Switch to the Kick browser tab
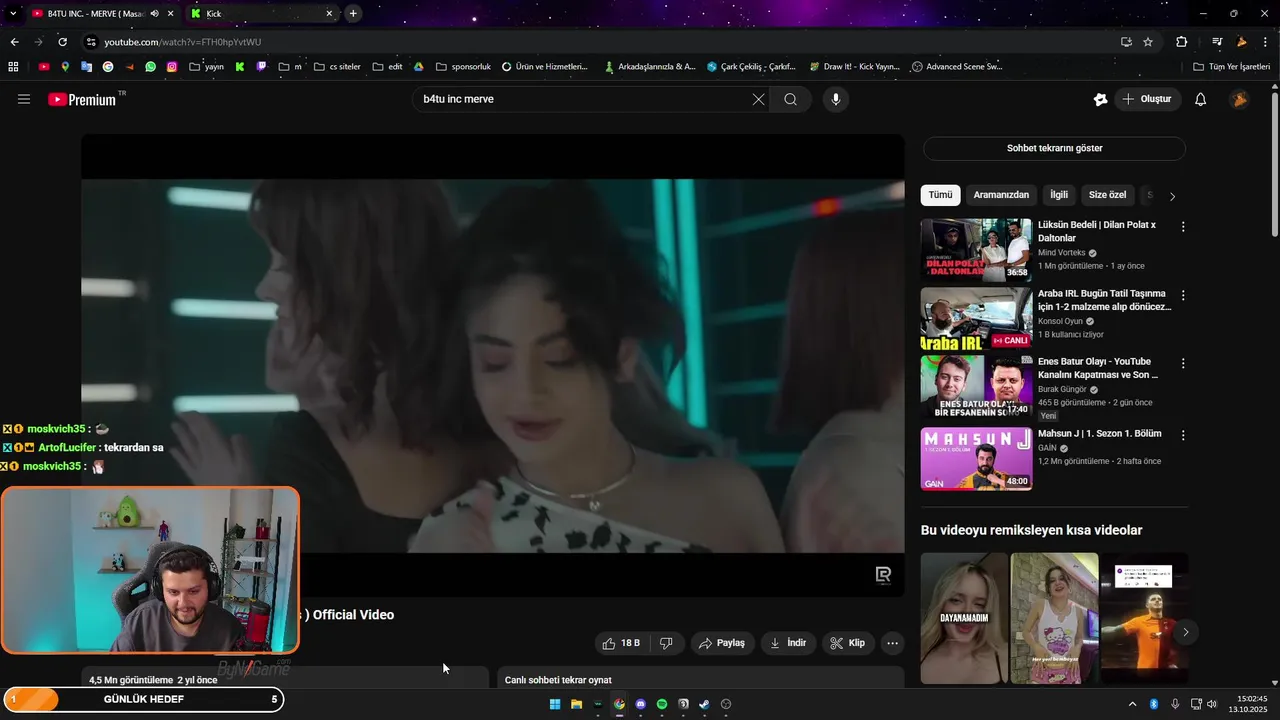1280x720 pixels. point(260,14)
